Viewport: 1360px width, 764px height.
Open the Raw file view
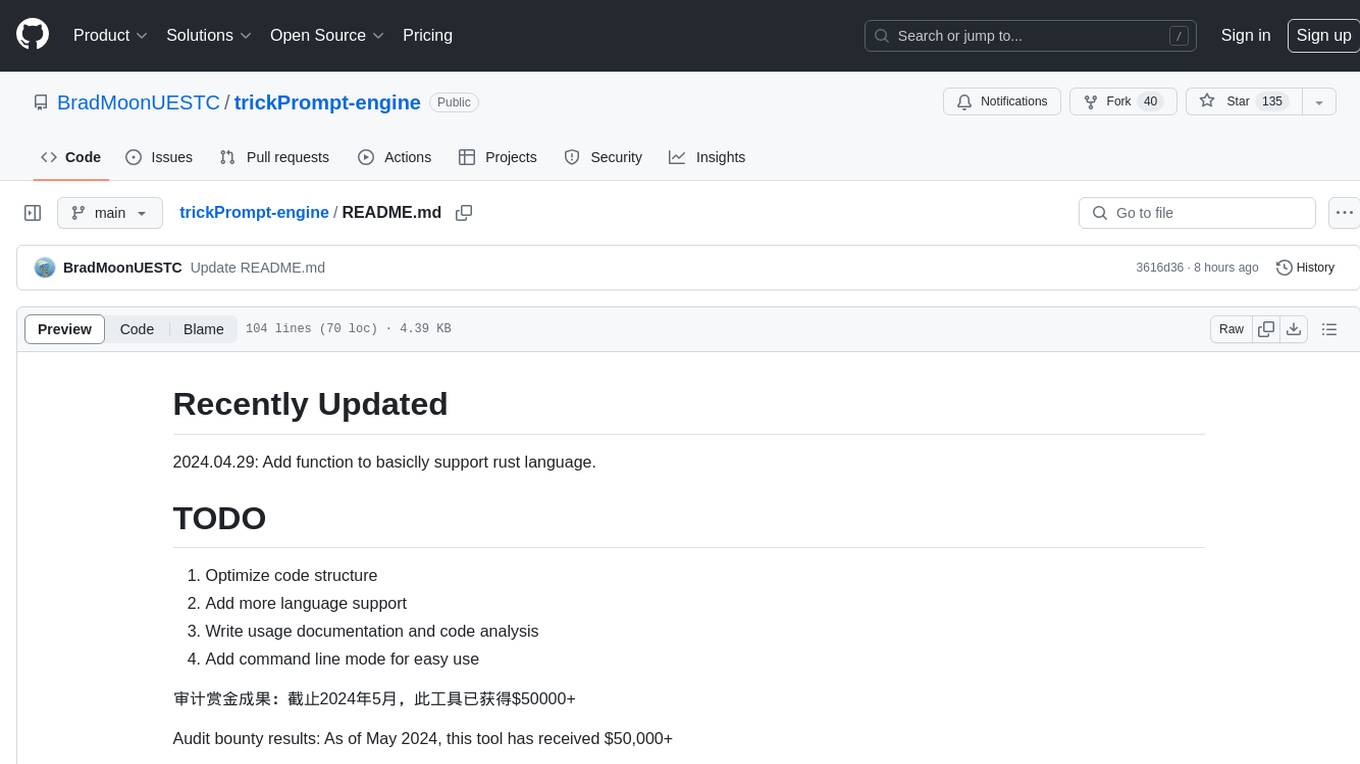point(1231,329)
